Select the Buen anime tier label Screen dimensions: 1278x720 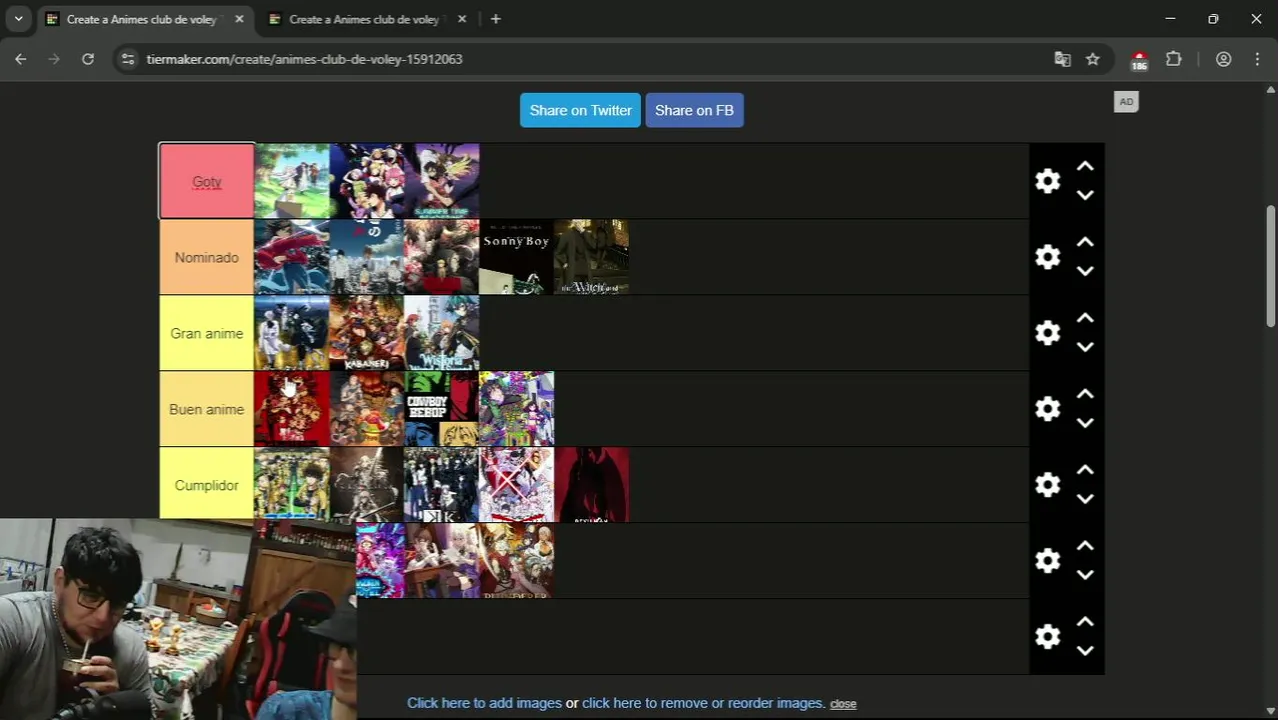(x=207, y=409)
